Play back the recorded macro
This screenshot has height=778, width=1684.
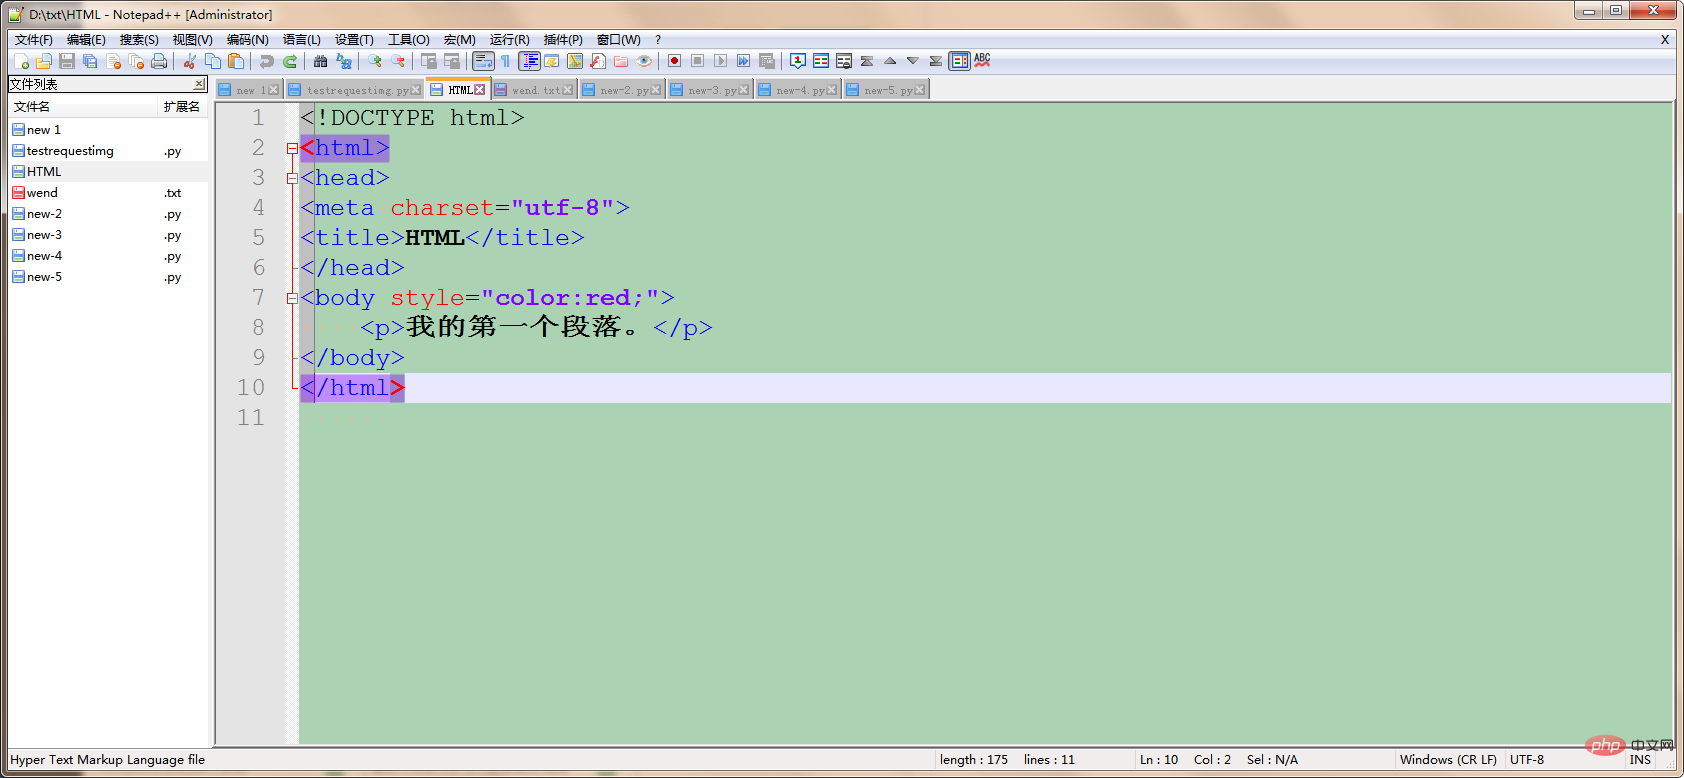coord(720,61)
